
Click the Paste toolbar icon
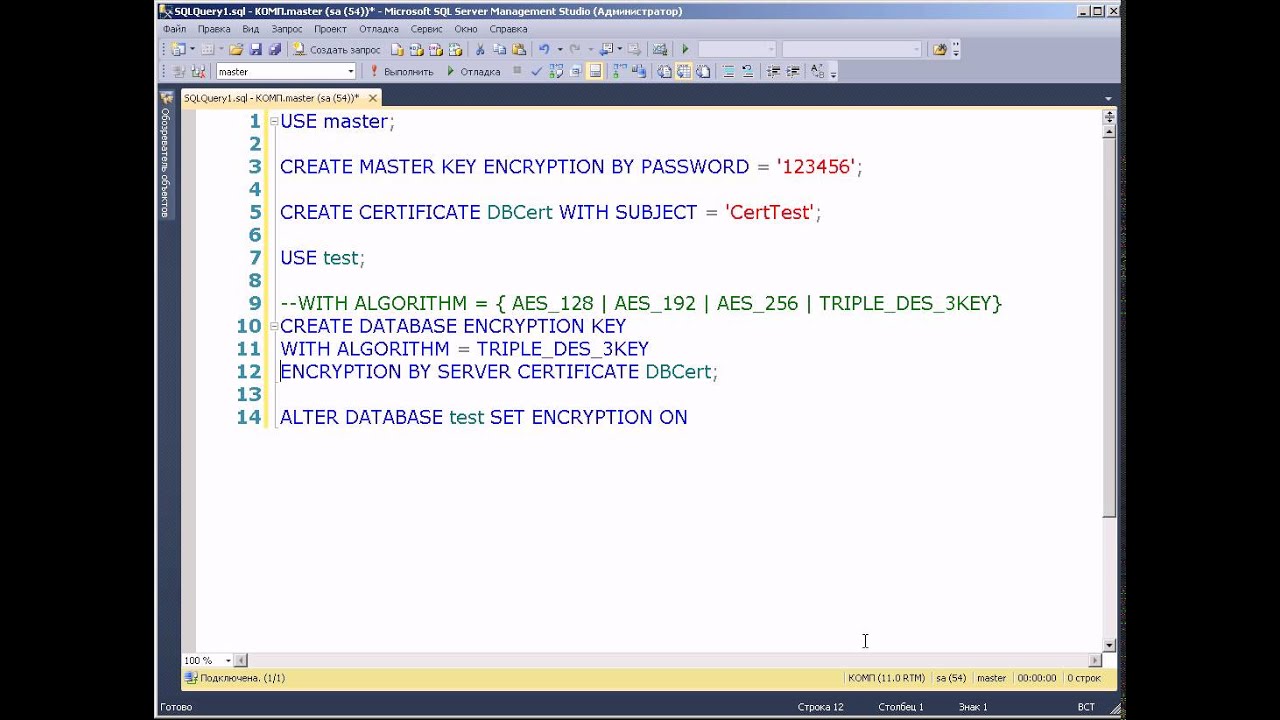519,49
